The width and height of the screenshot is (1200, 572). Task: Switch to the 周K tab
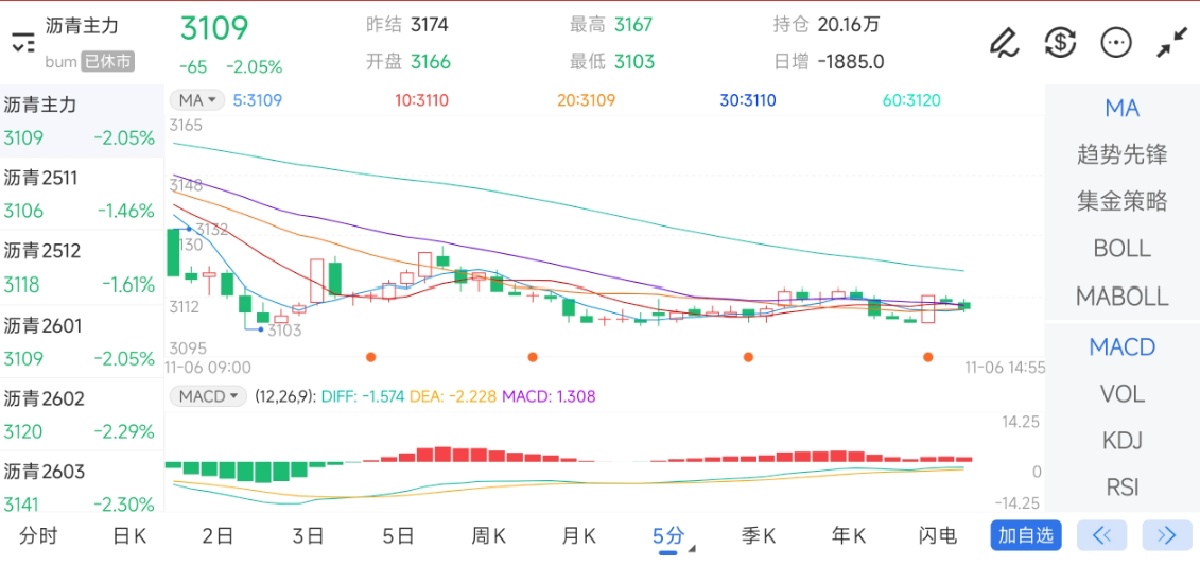tap(488, 536)
